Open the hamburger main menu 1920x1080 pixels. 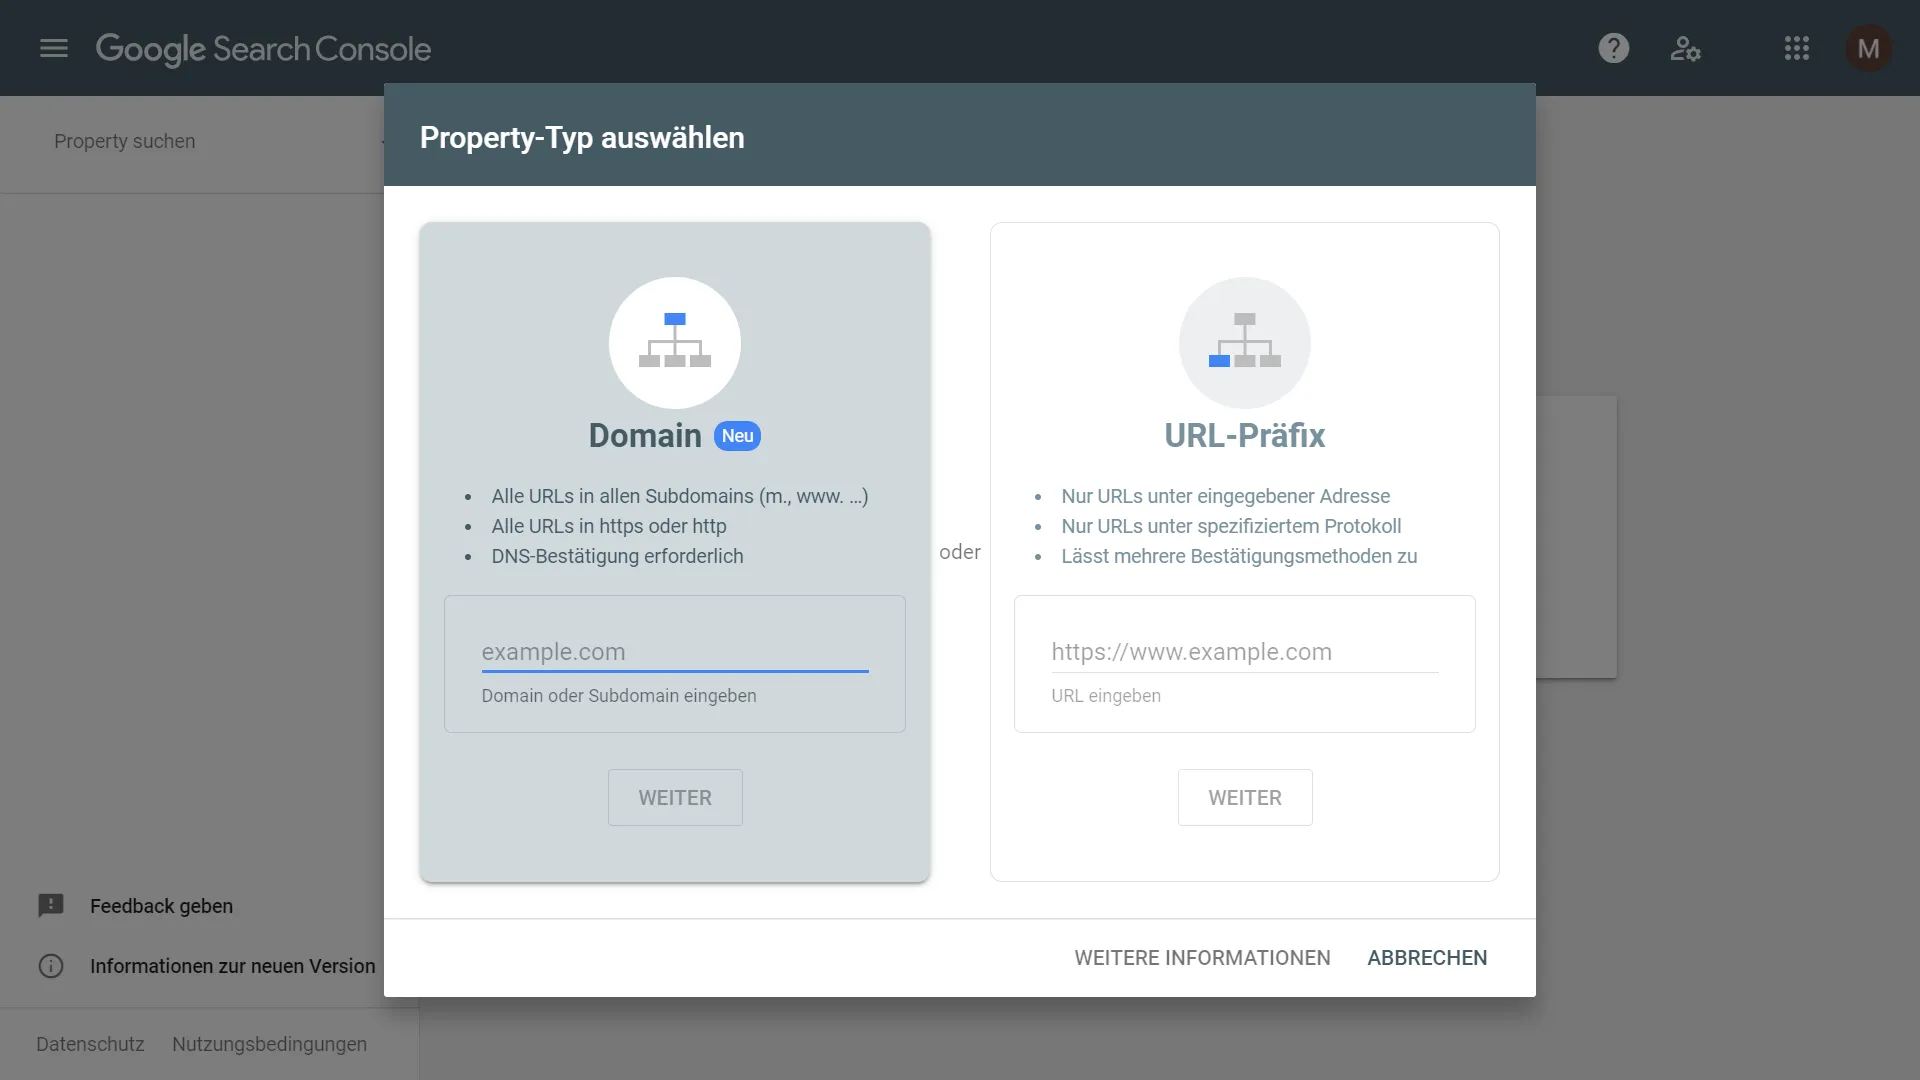[54, 48]
